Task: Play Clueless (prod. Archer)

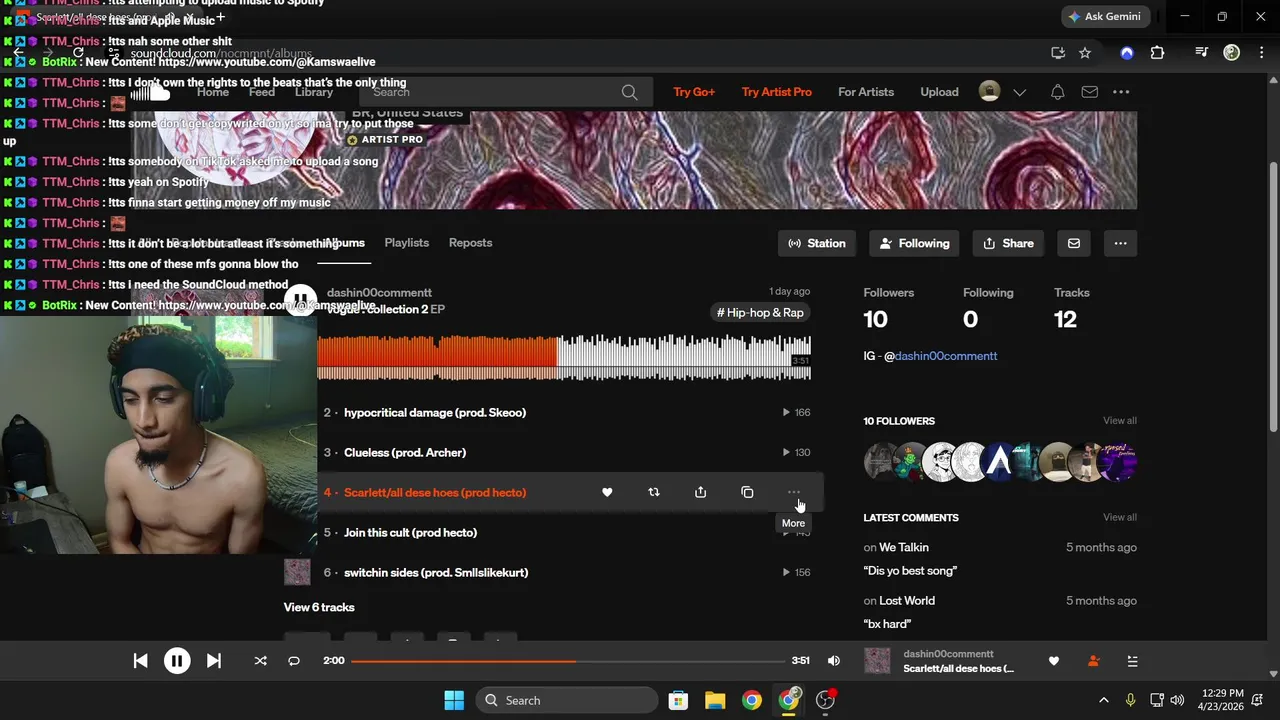Action: pyautogui.click(x=405, y=452)
